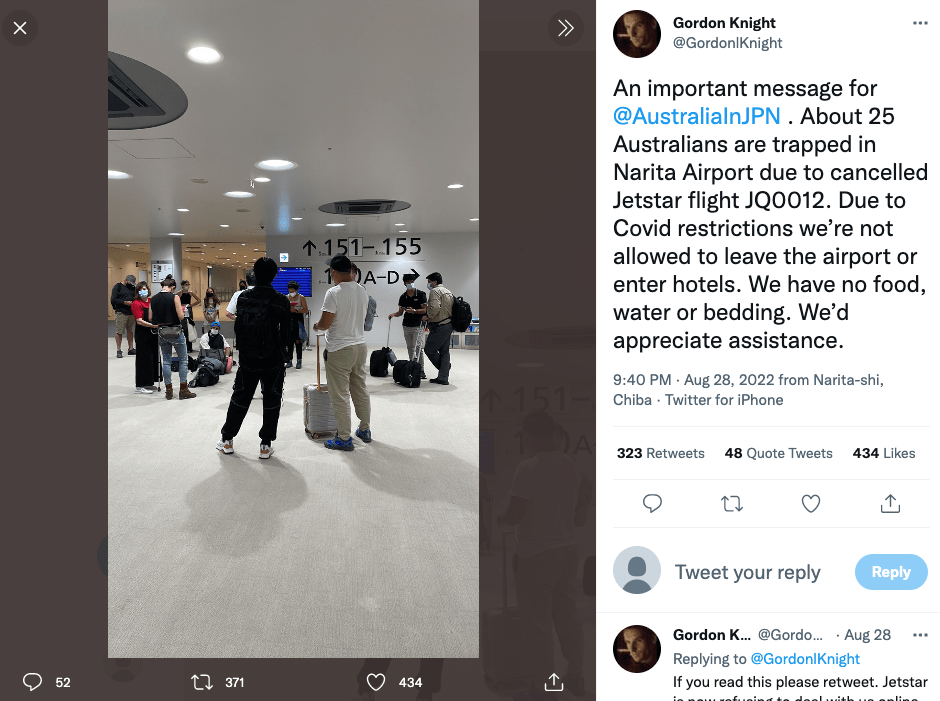Collapse the tweet sidebar with double-chevron icon
Screen dimensions: 940x701
(565, 28)
